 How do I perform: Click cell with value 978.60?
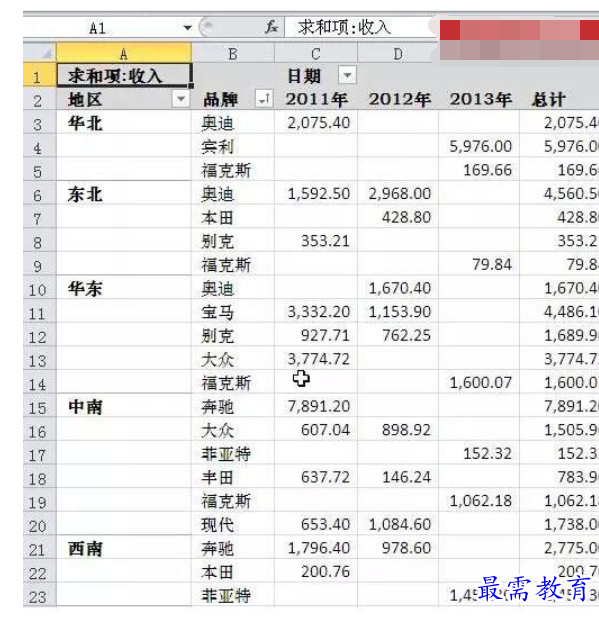(x=398, y=548)
